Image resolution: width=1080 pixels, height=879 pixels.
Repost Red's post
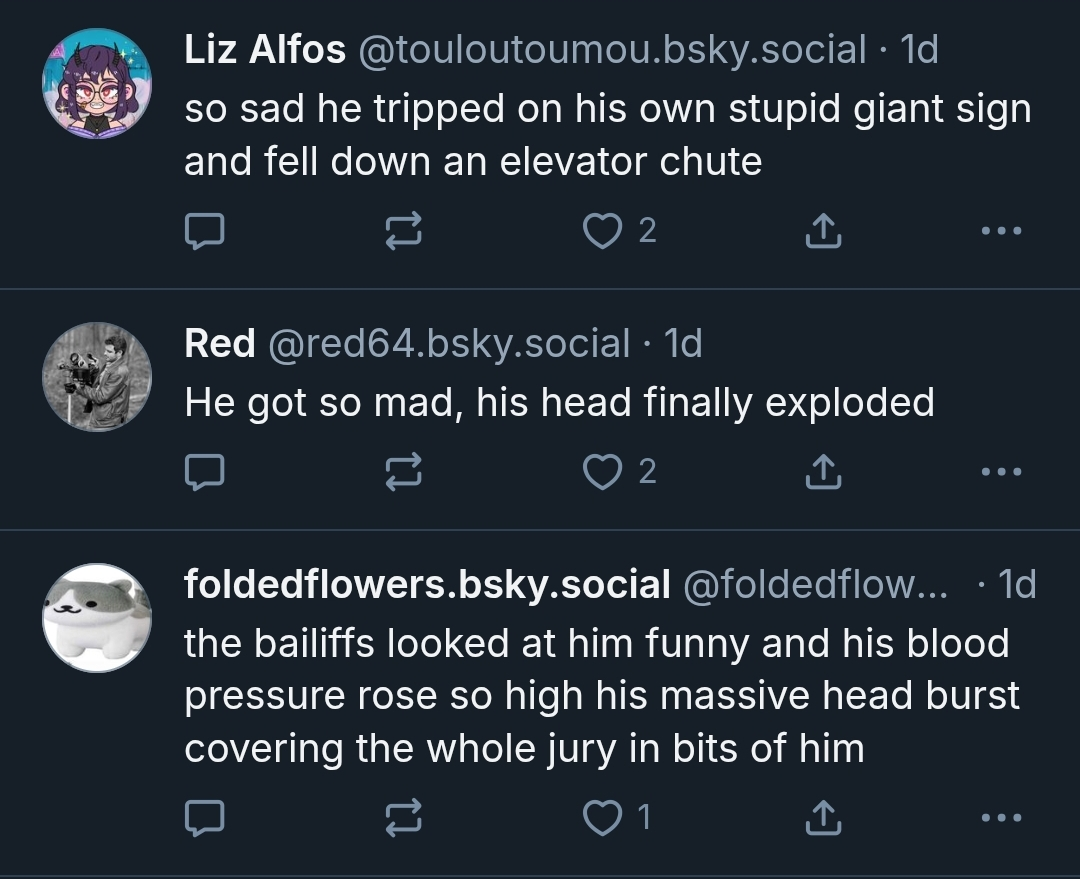[x=405, y=472]
